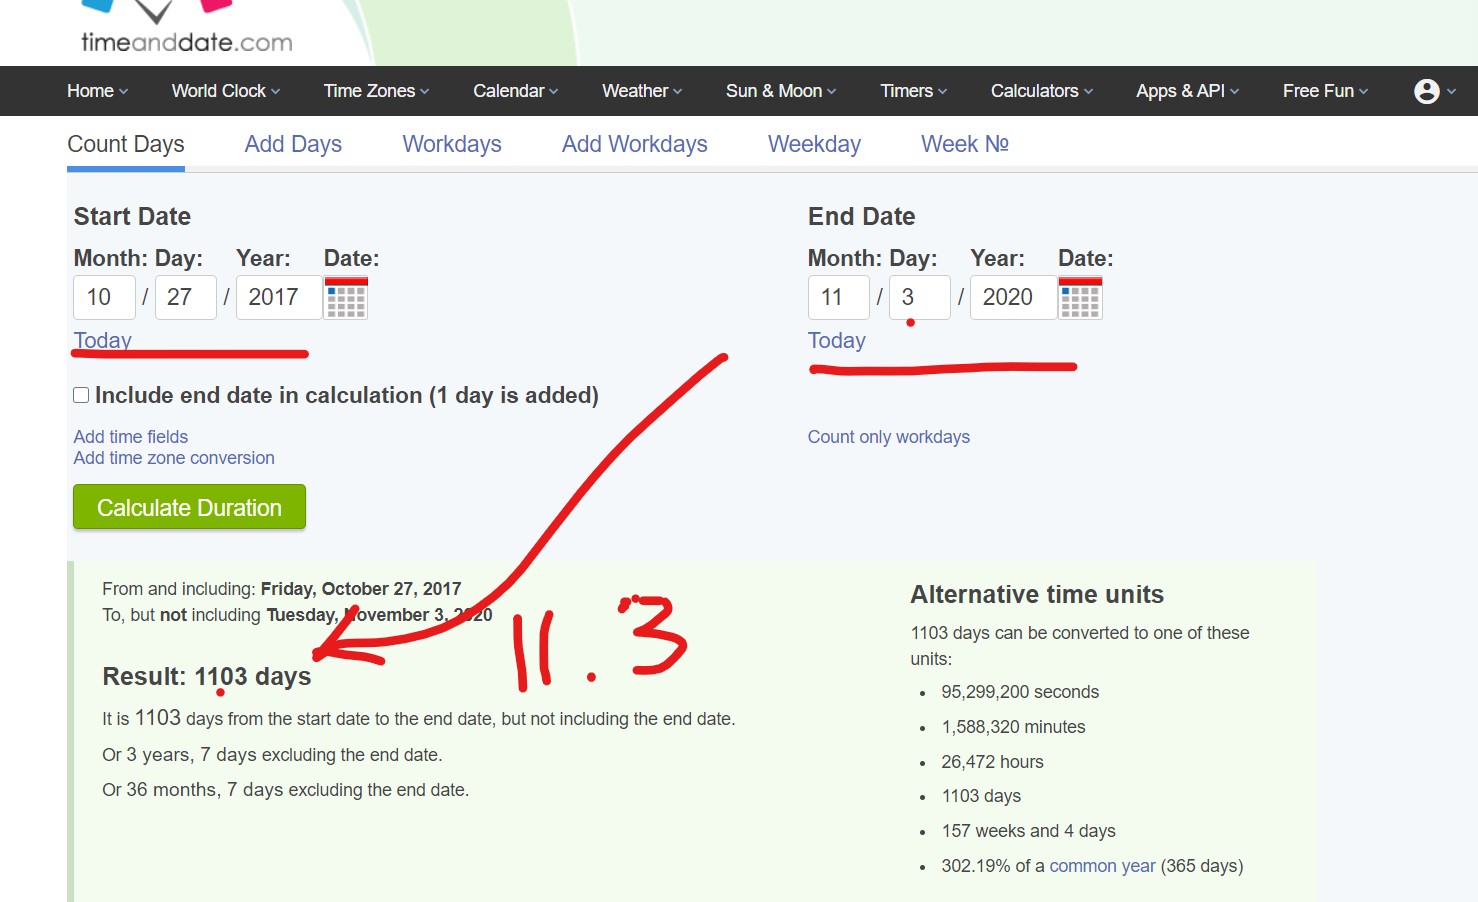Switch to the Add Workdays tab
The height and width of the screenshot is (902, 1478).
pos(635,144)
